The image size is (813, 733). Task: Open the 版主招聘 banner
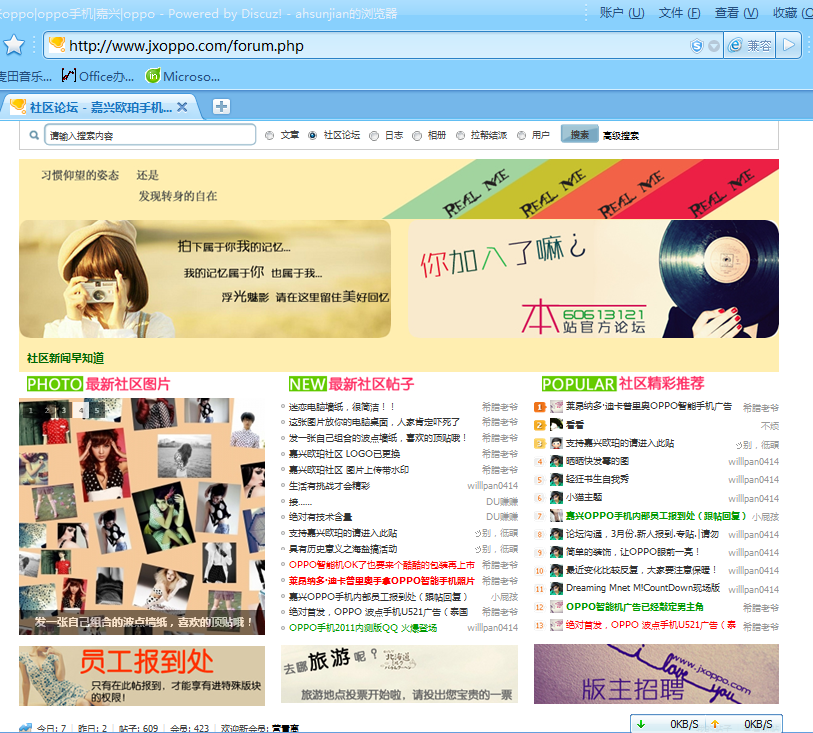pyautogui.click(x=656, y=674)
